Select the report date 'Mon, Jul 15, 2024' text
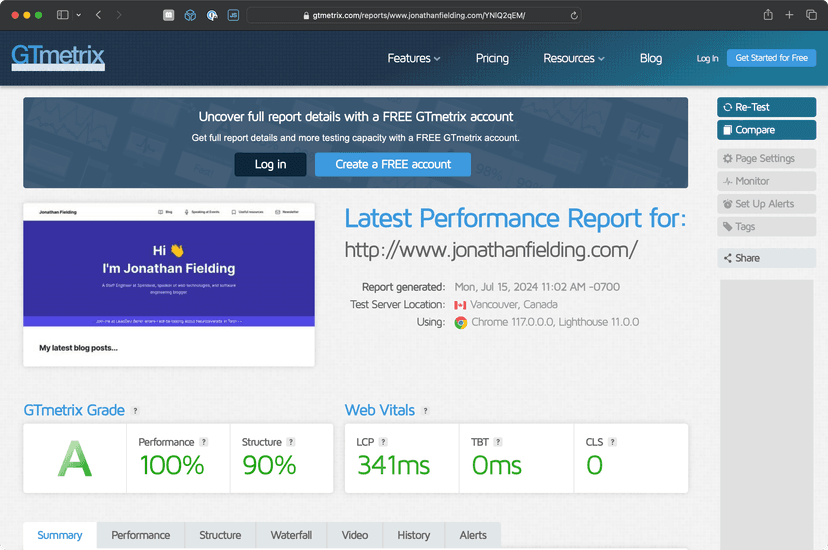The height and width of the screenshot is (550, 828). coord(496,287)
